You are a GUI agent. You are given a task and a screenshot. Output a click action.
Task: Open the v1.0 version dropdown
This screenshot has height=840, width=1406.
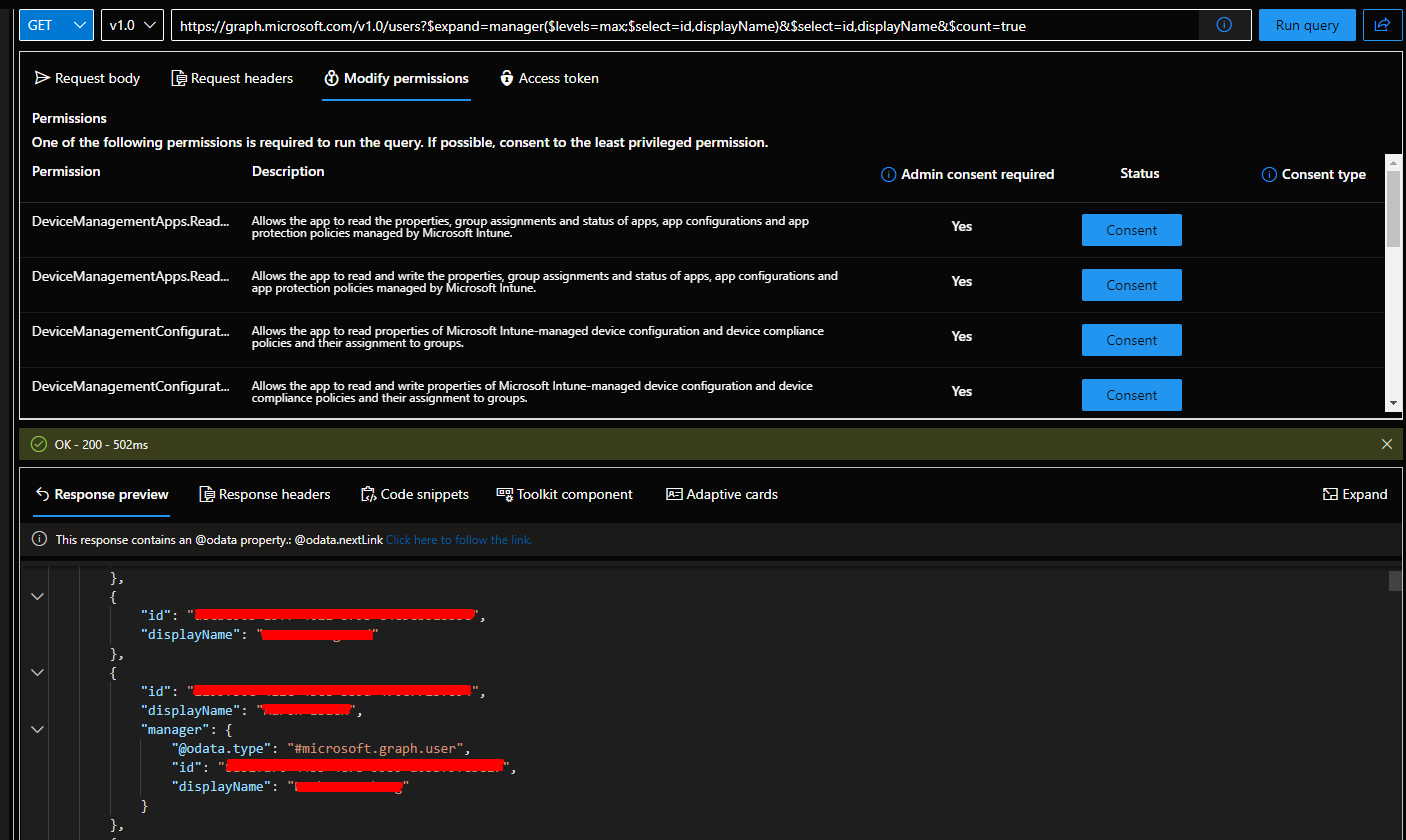pyautogui.click(x=132, y=25)
